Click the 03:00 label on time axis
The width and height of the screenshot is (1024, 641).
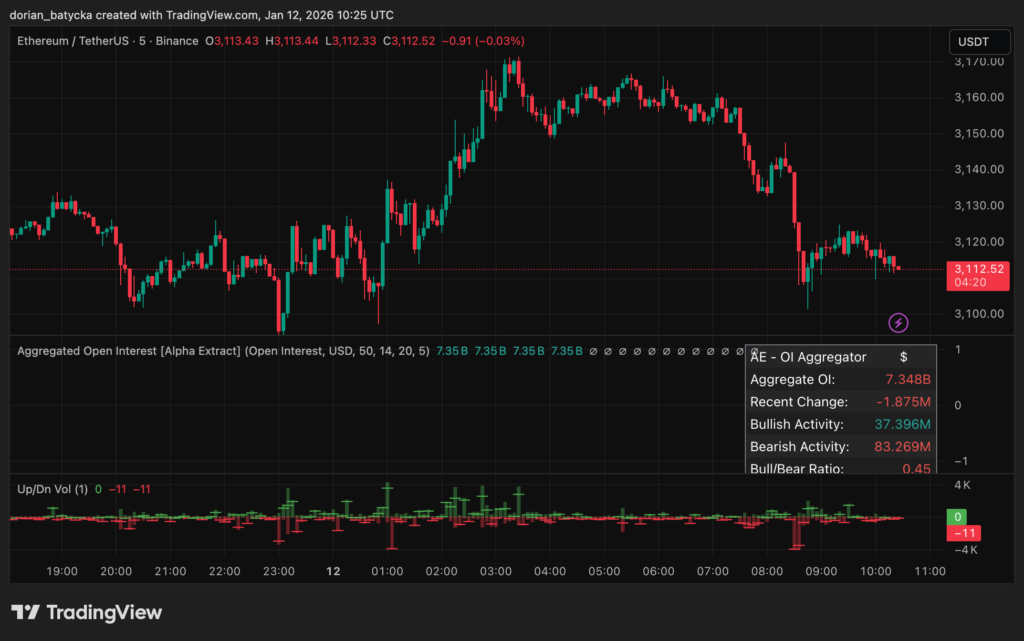(495, 571)
